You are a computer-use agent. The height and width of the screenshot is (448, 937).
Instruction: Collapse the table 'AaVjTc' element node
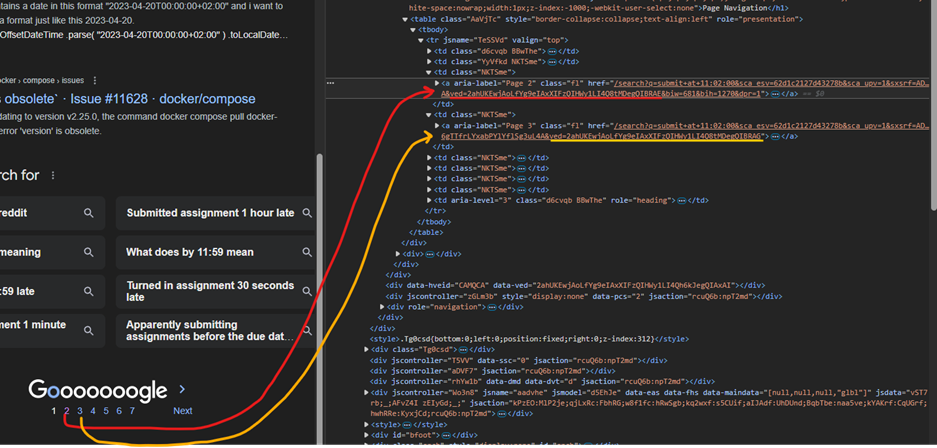point(405,19)
